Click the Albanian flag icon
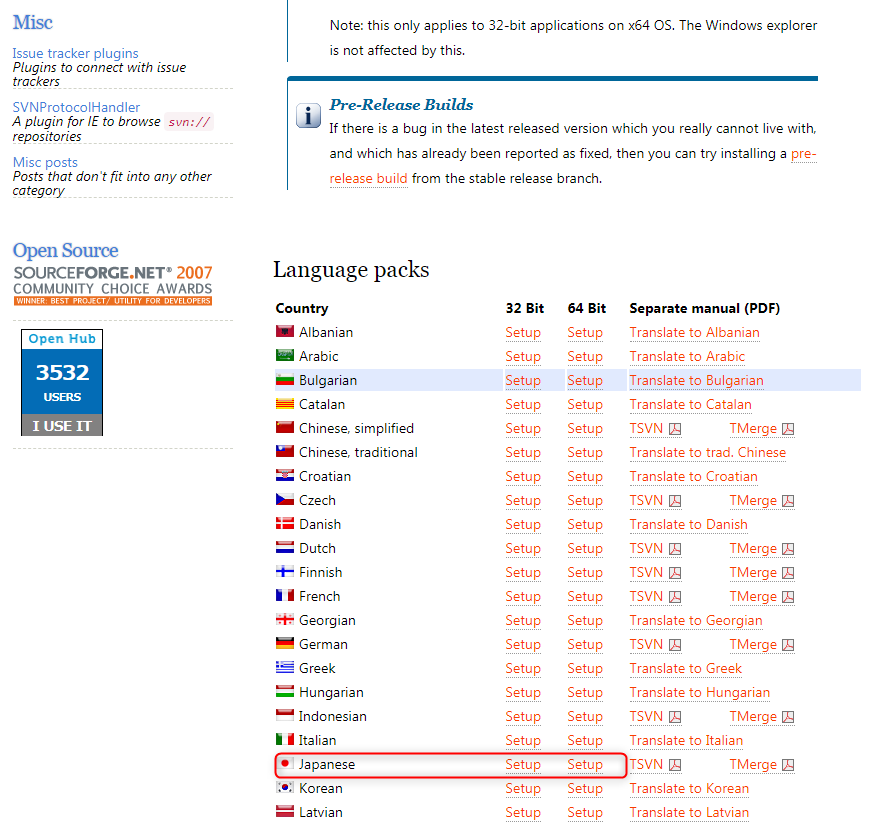 [x=284, y=331]
